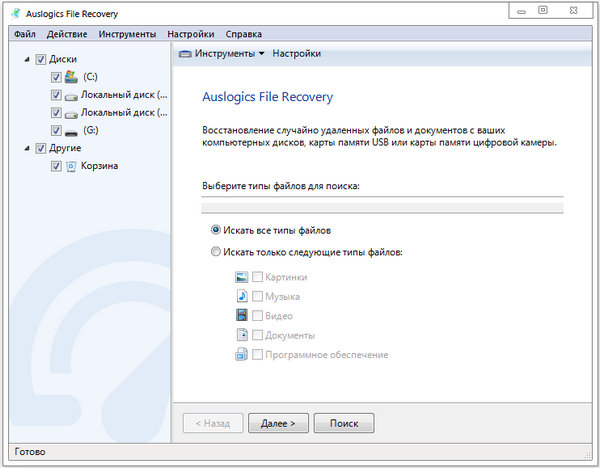This screenshot has width=600, height=468.
Task: Click the Видео film icon
Action: tap(241, 316)
